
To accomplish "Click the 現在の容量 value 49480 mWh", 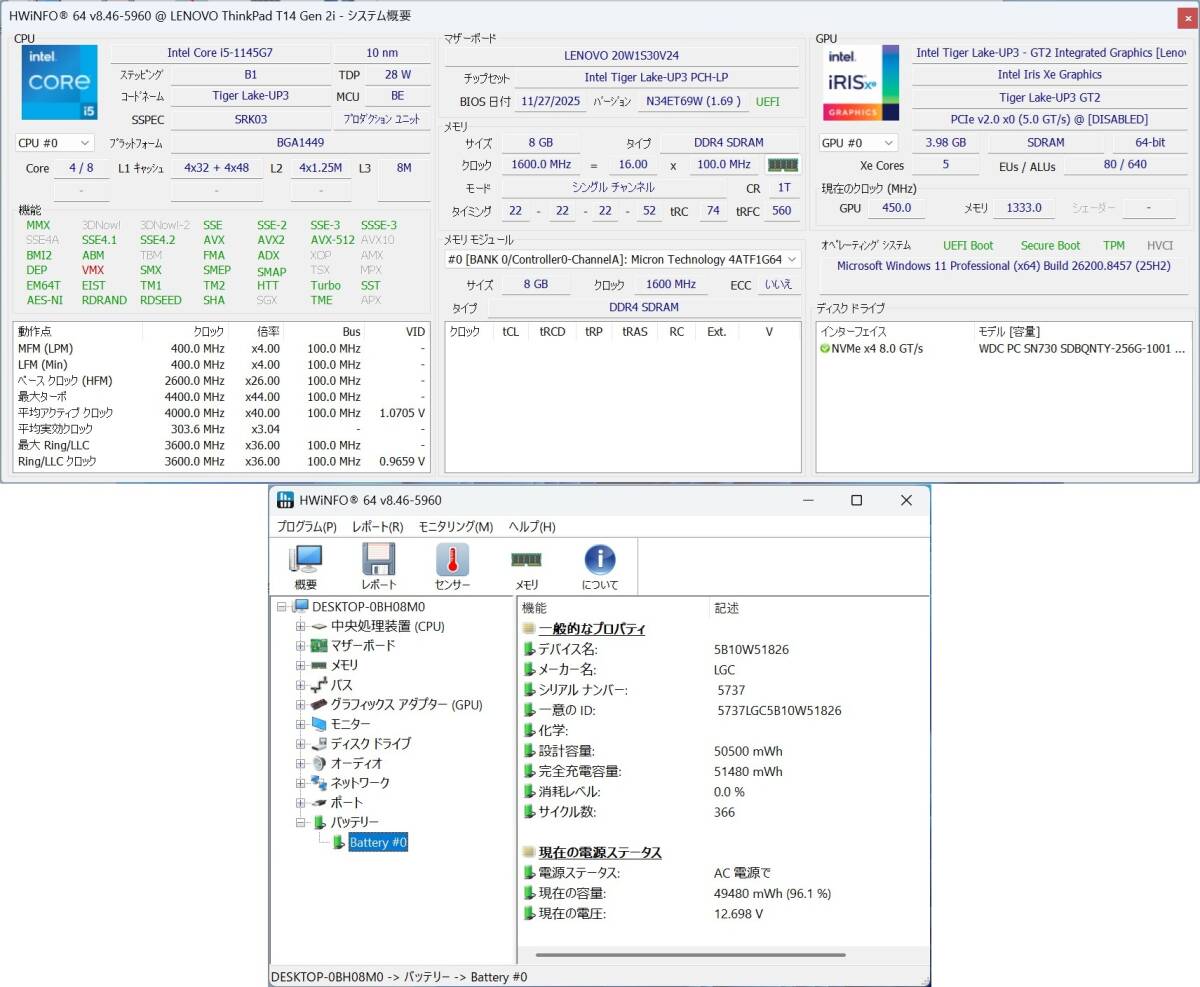I will pyautogui.click(x=772, y=894).
